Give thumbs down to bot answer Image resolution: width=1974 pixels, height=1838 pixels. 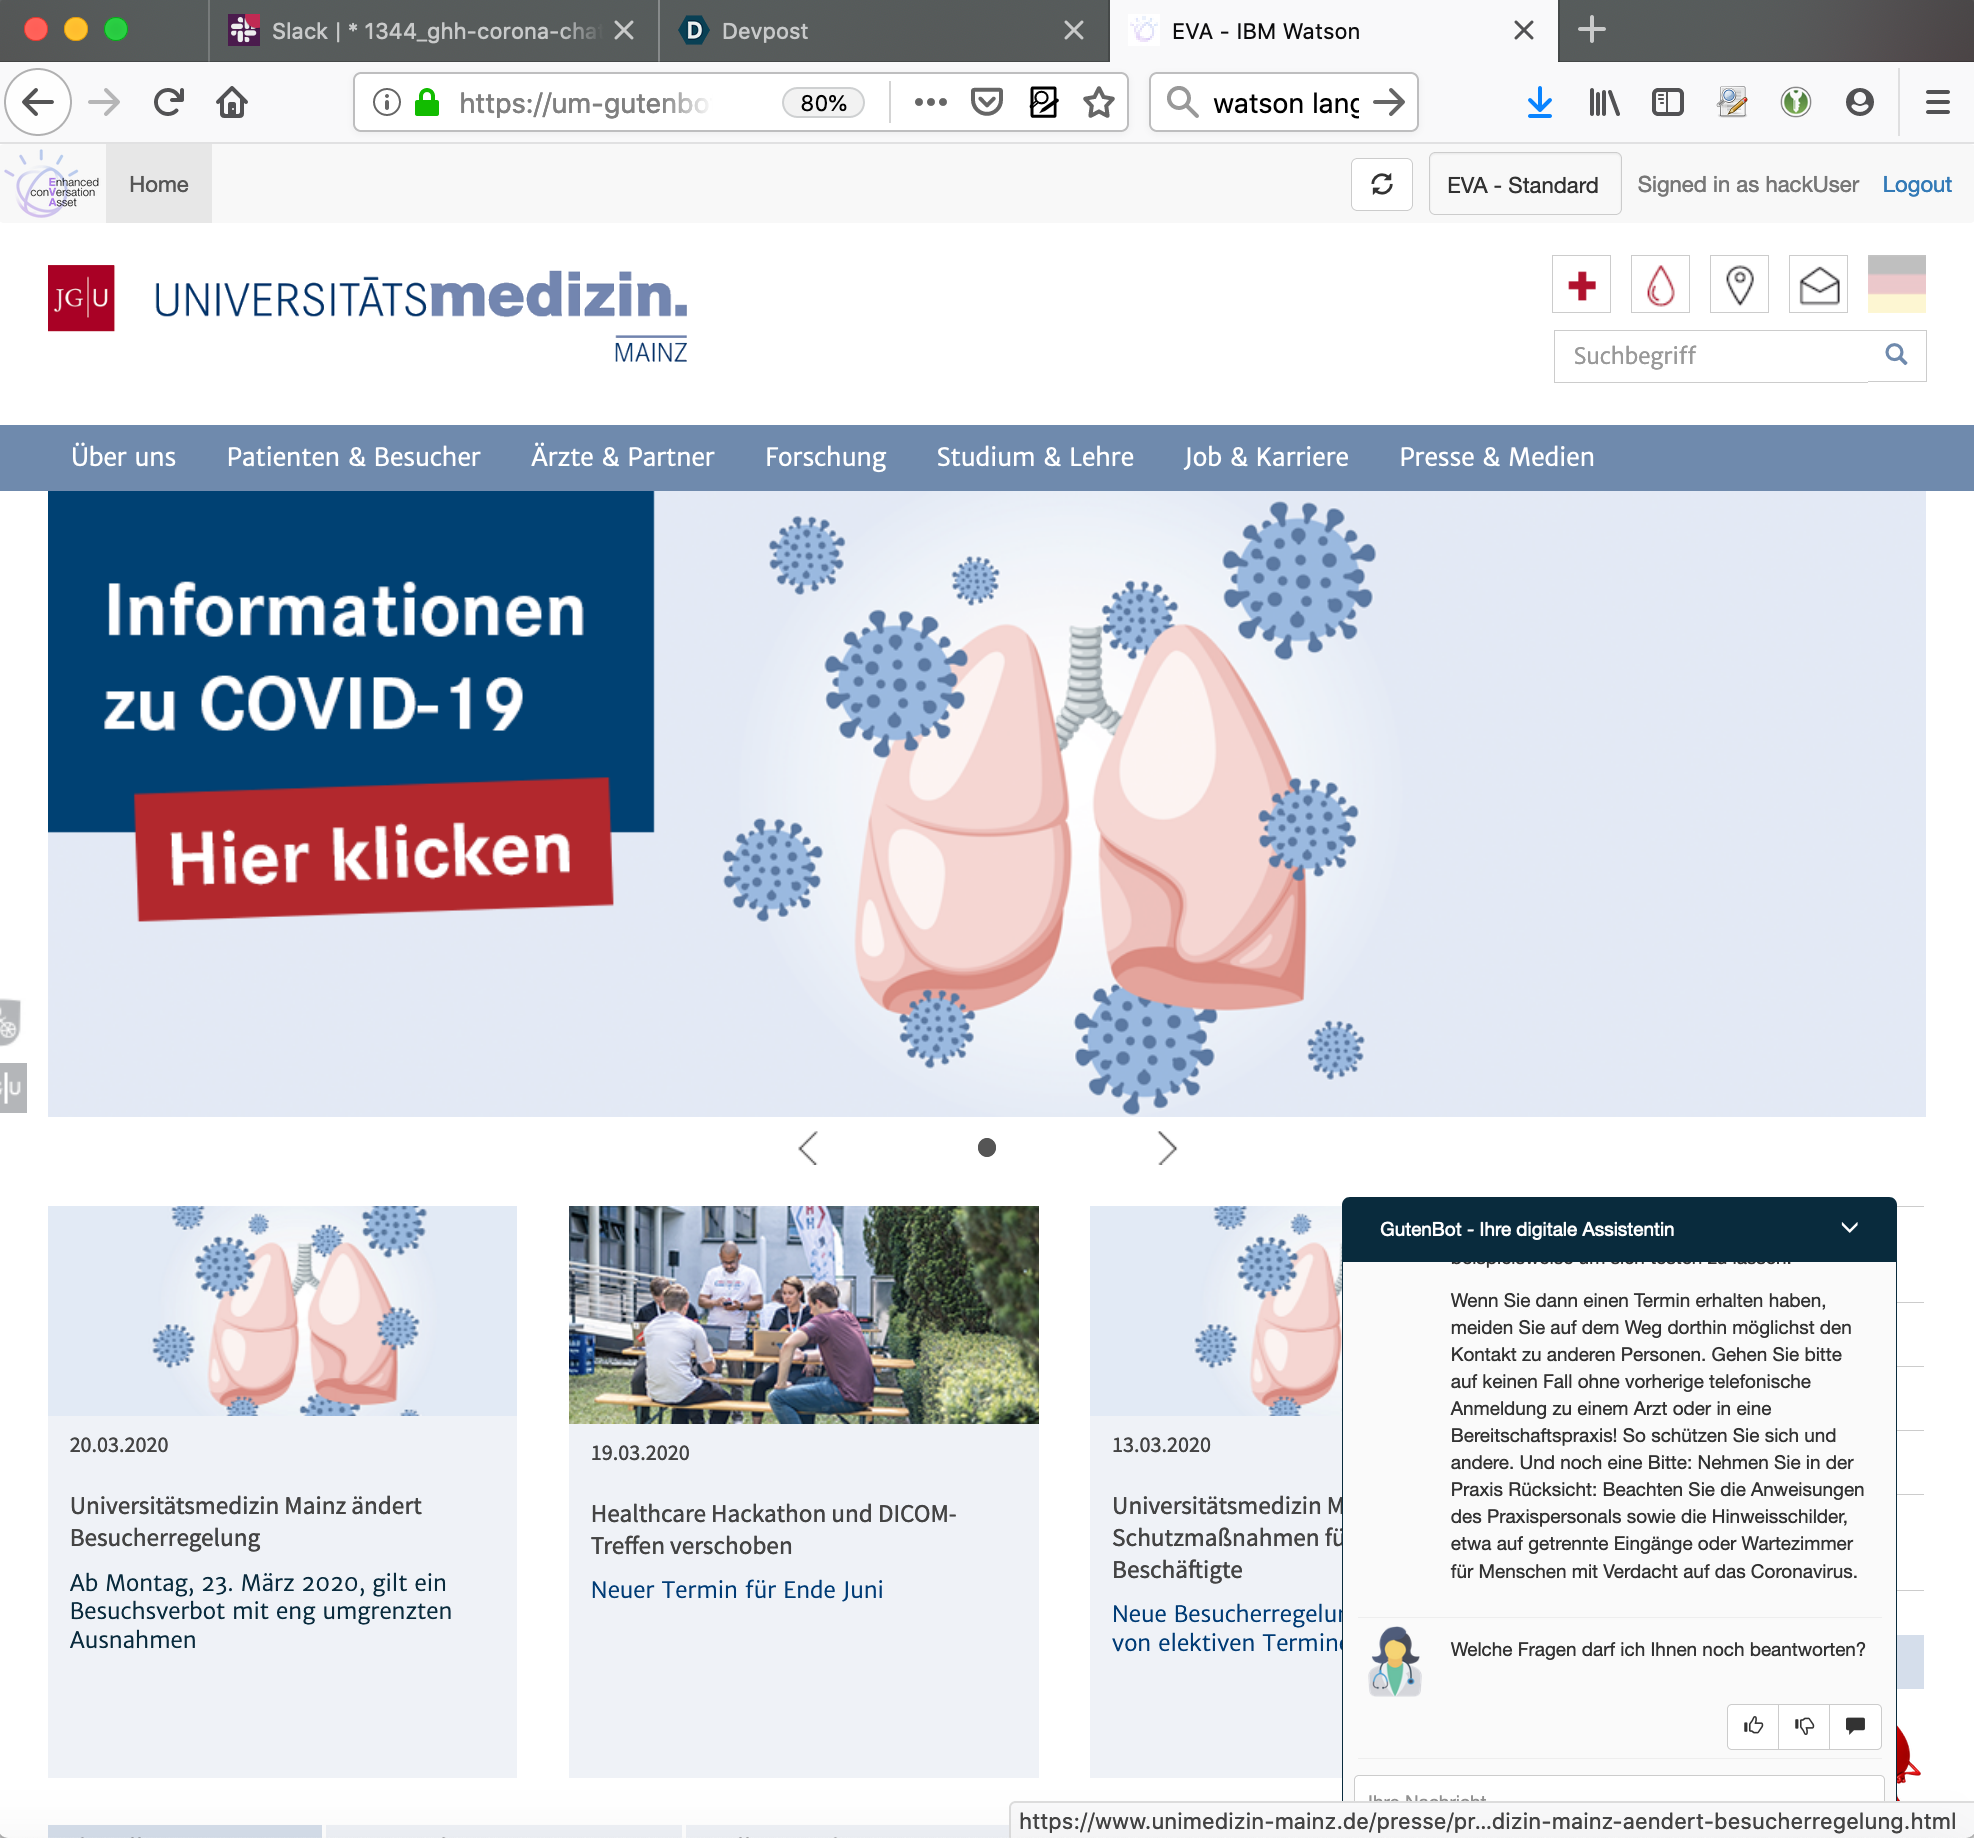point(1804,1725)
